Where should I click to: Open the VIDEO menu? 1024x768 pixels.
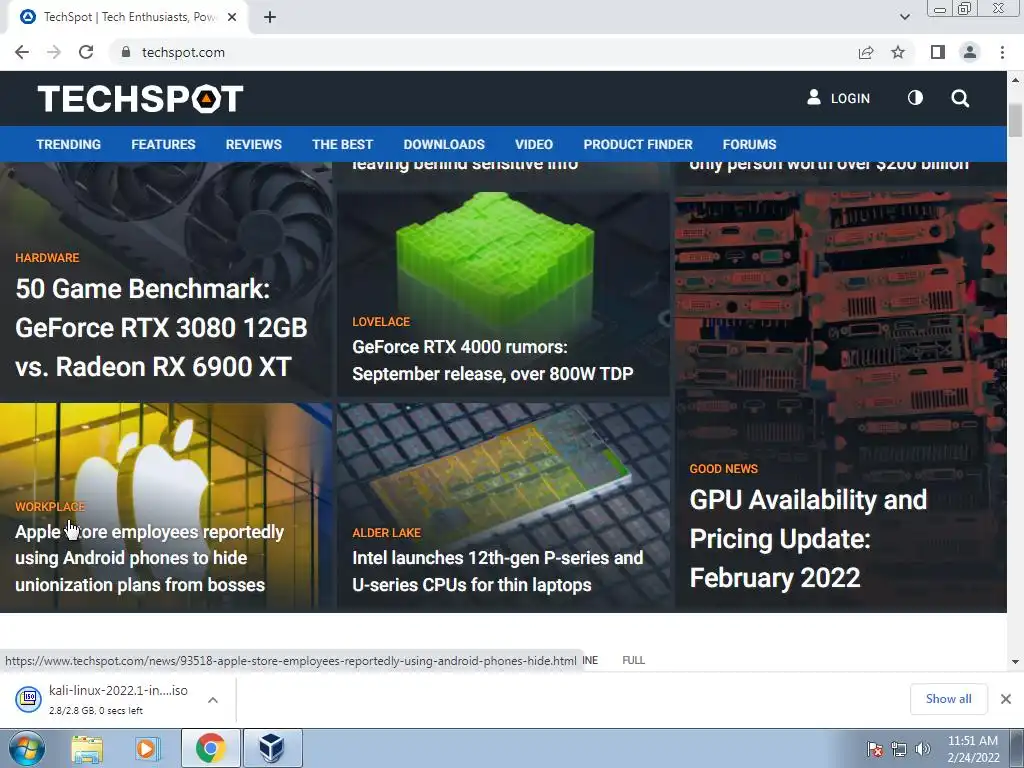[x=534, y=144]
